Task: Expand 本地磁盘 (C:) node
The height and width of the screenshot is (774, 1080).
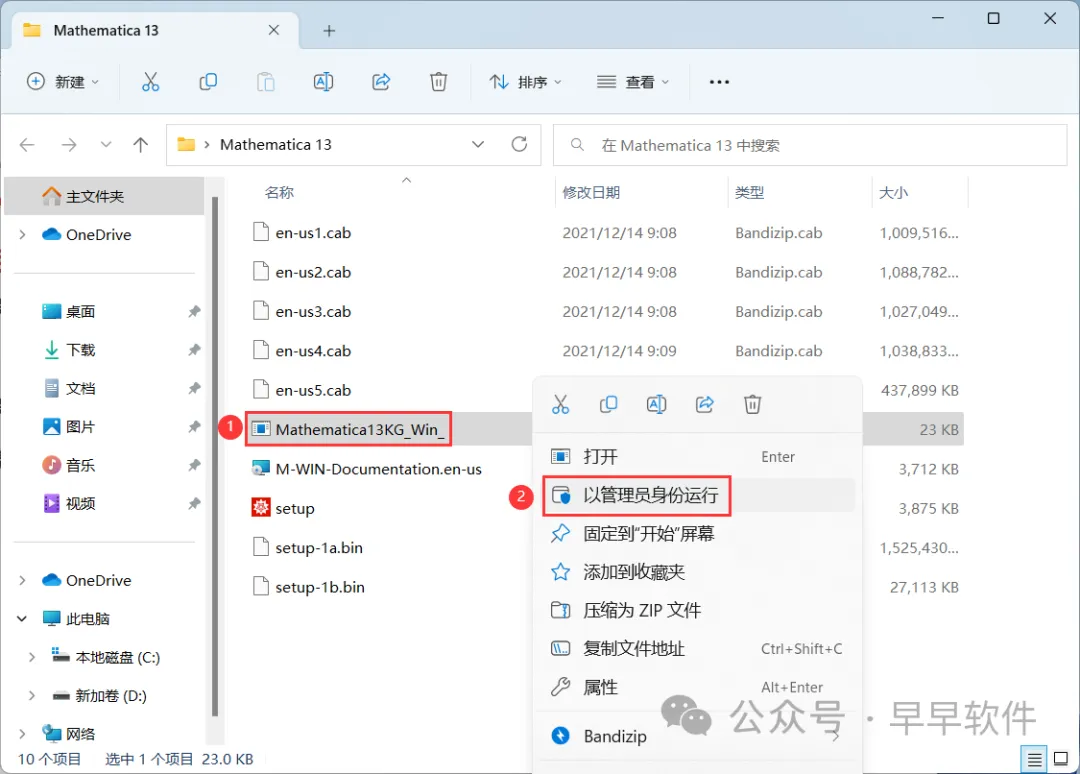Action: [32, 657]
